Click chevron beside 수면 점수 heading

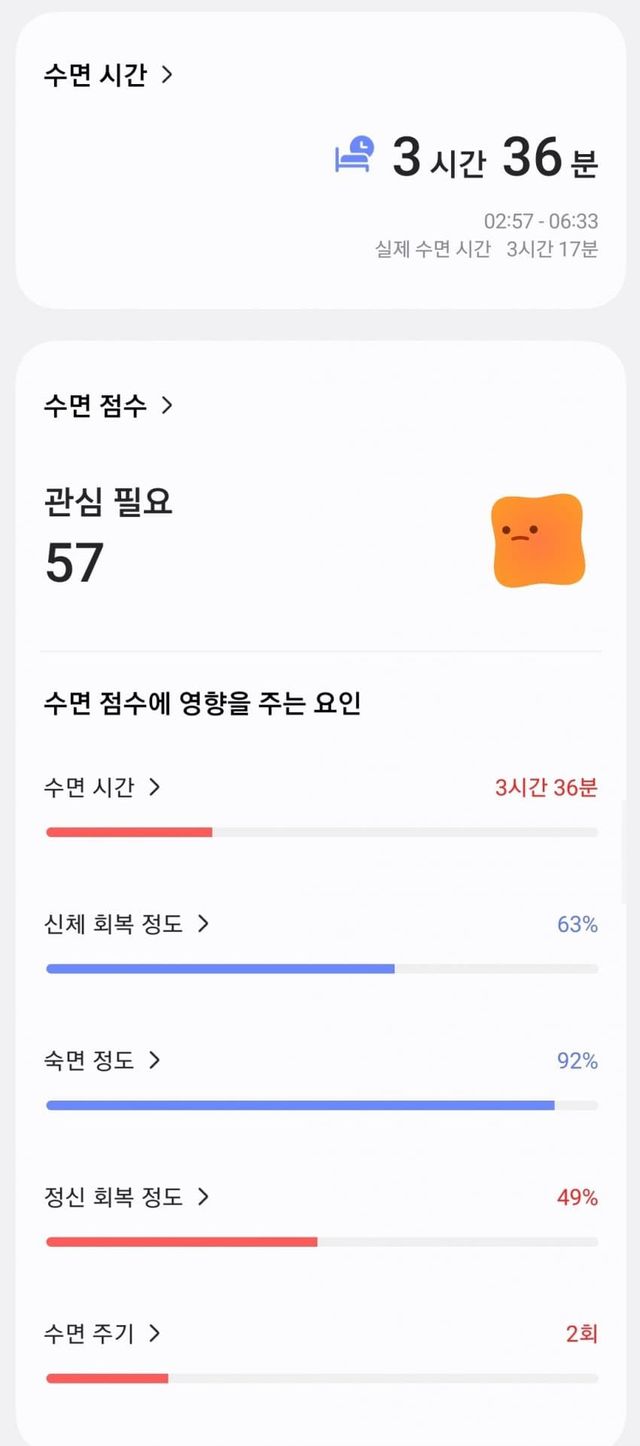tap(167, 405)
